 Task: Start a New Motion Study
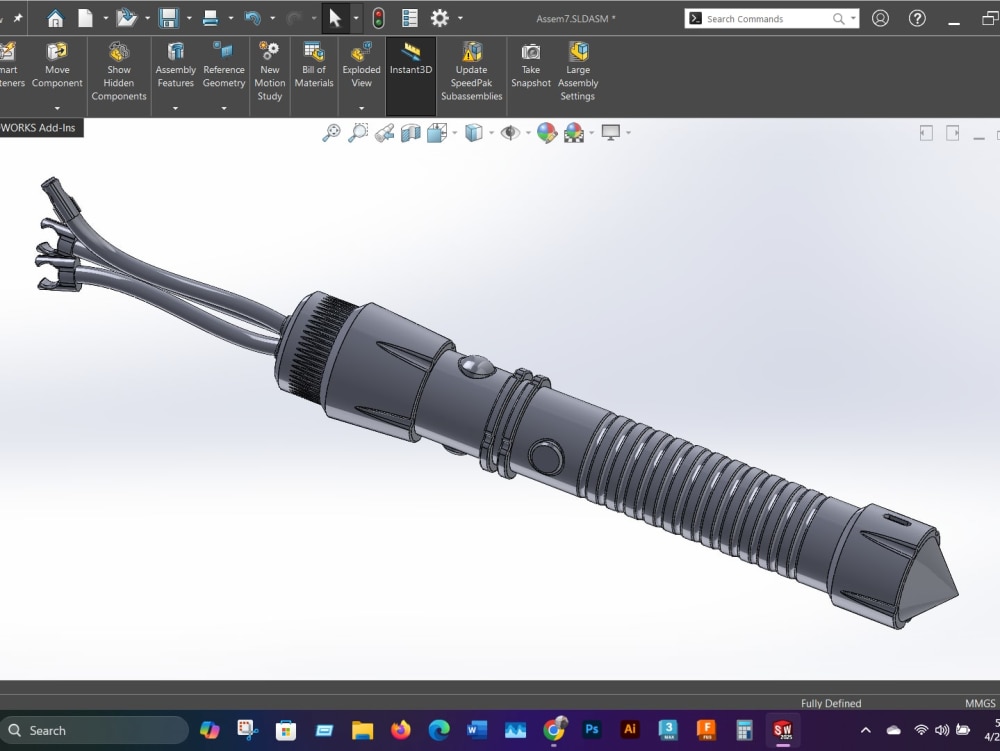(x=270, y=71)
